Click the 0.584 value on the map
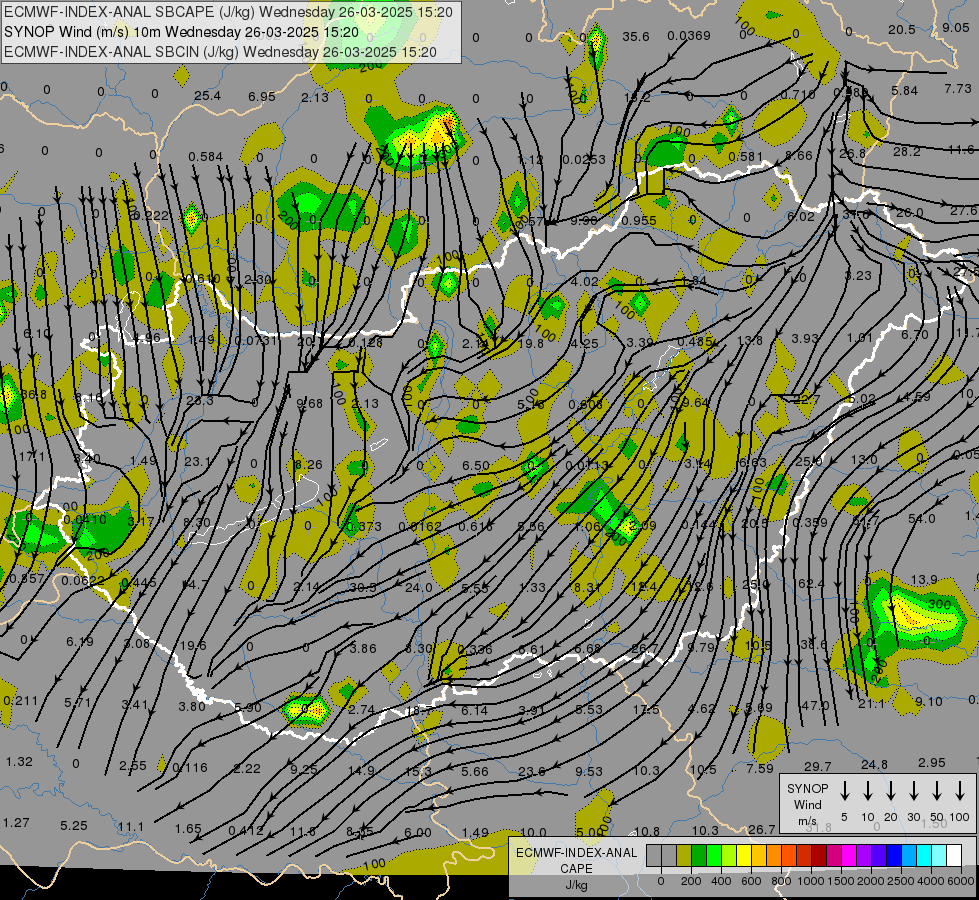 [x=205, y=156]
